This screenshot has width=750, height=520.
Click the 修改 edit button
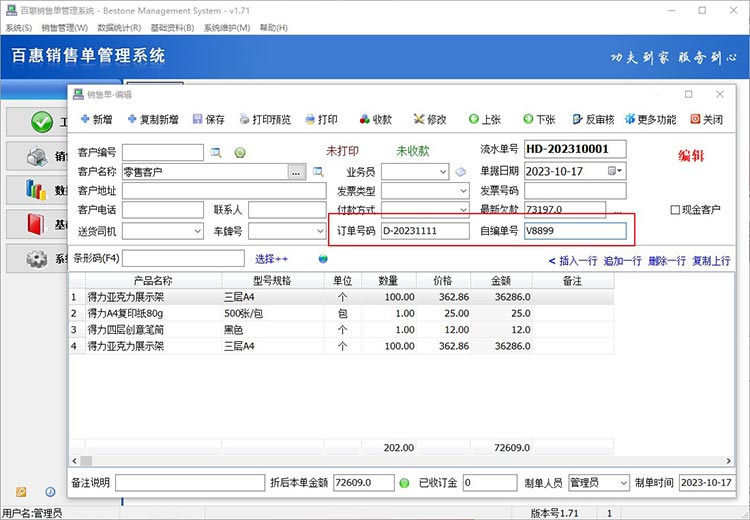pos(430,119)
